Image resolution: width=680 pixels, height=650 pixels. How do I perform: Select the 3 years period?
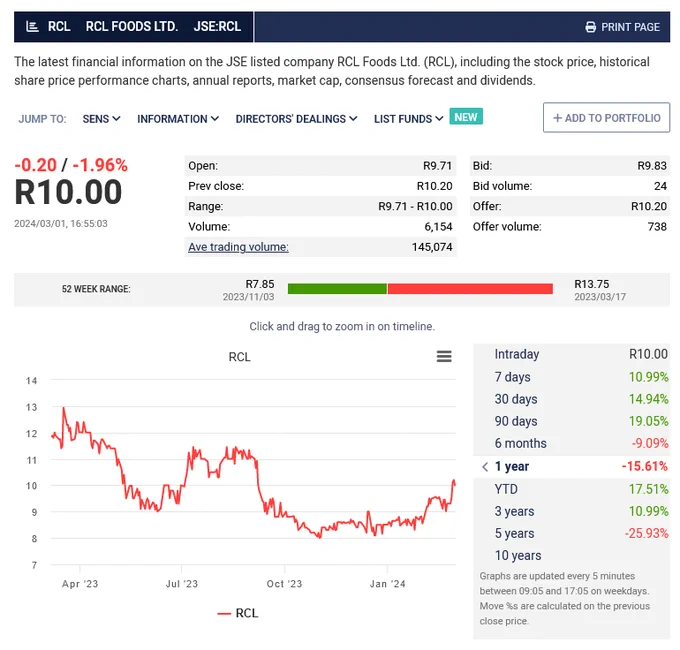[572, 511]
